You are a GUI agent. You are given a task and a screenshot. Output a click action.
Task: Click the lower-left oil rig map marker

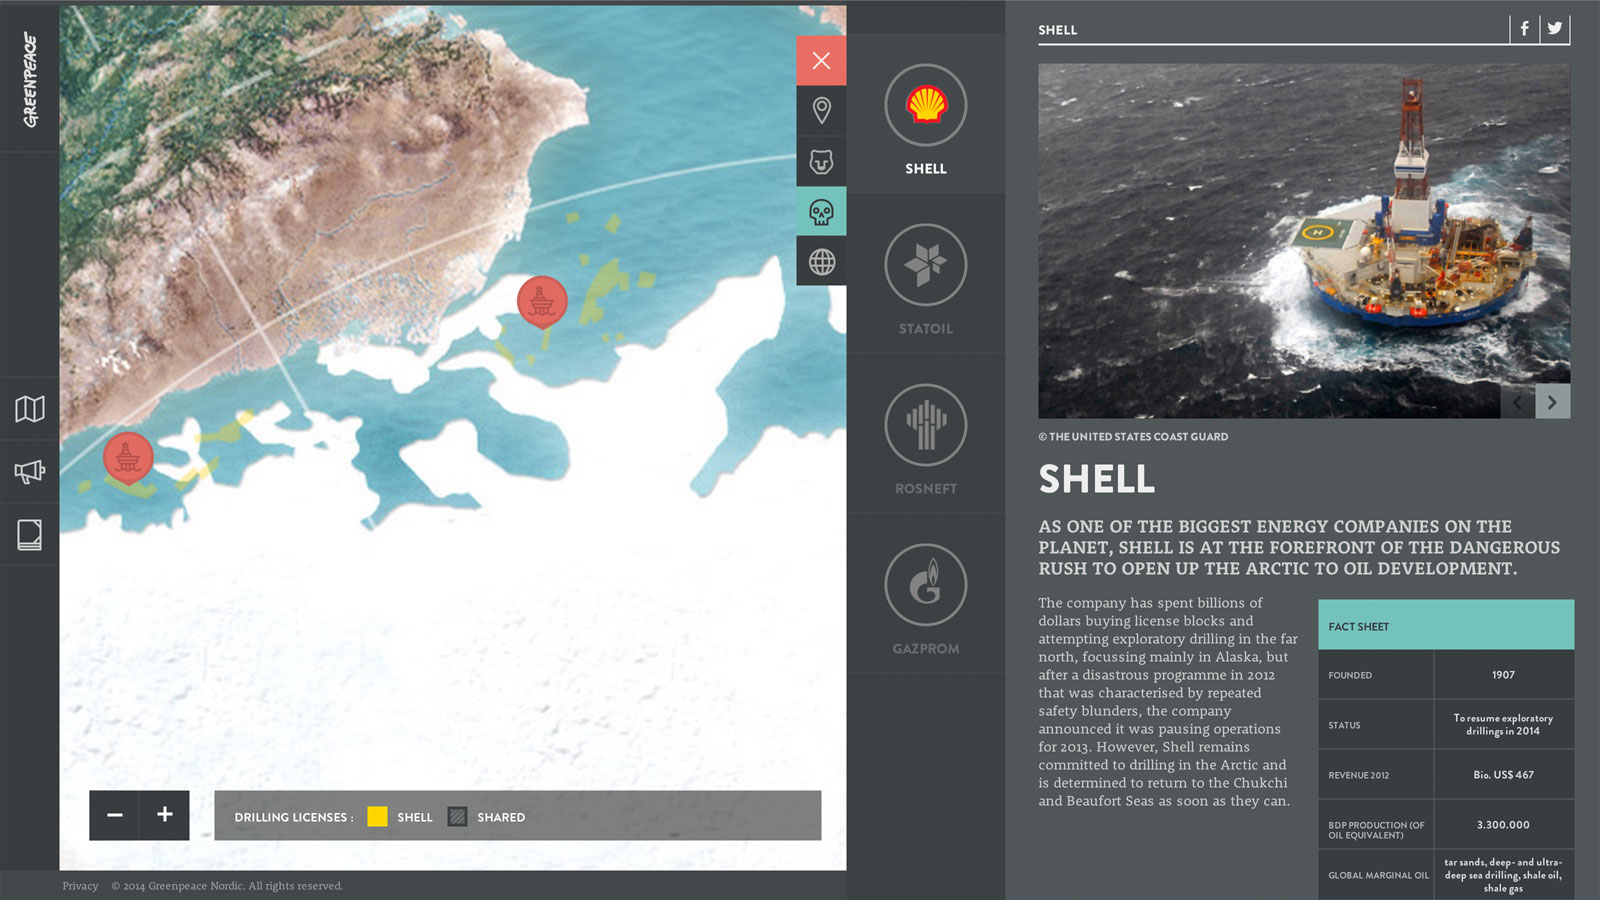[x=128, y=458]
